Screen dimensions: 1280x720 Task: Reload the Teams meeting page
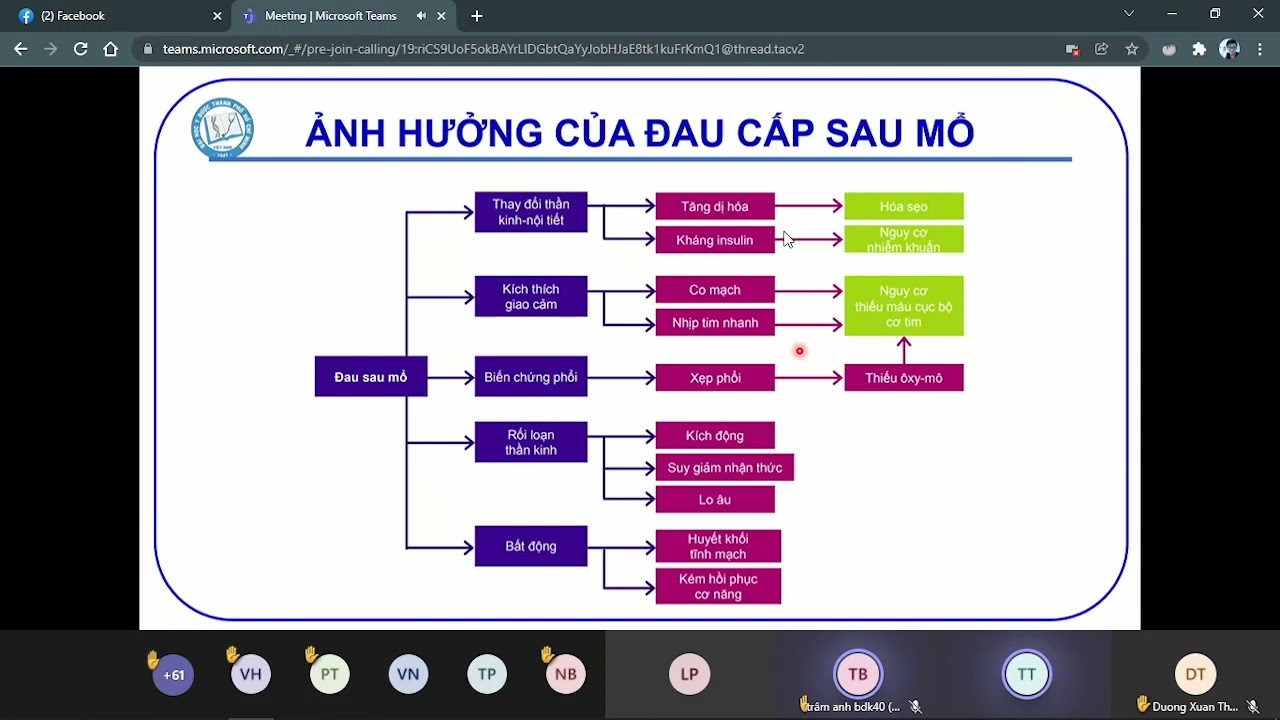click(81, 49)
